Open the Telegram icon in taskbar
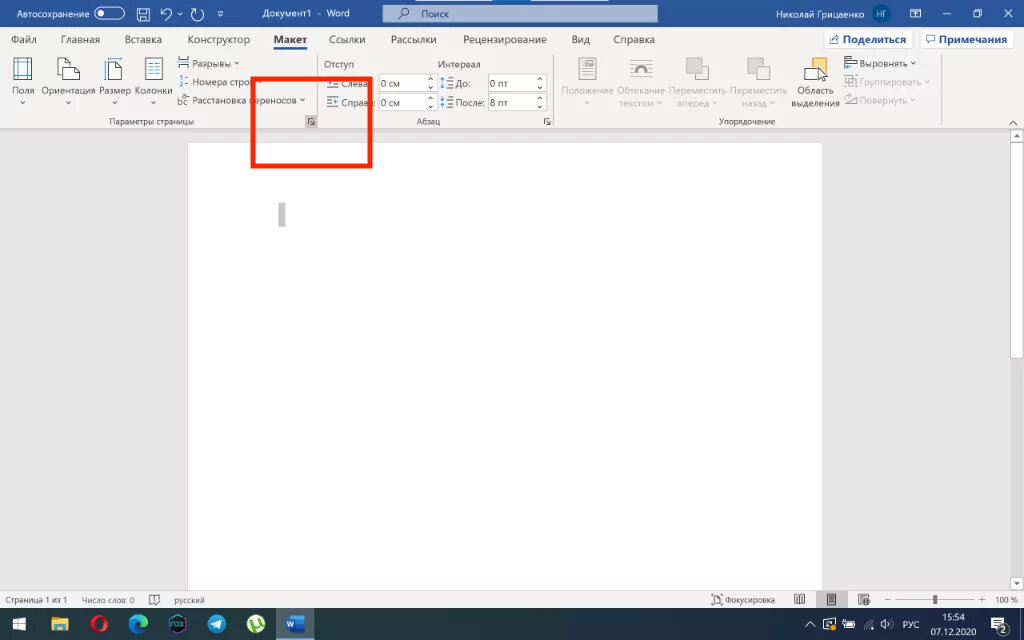The width and height of the screenshot is (1024, 640). coord(216,623)
